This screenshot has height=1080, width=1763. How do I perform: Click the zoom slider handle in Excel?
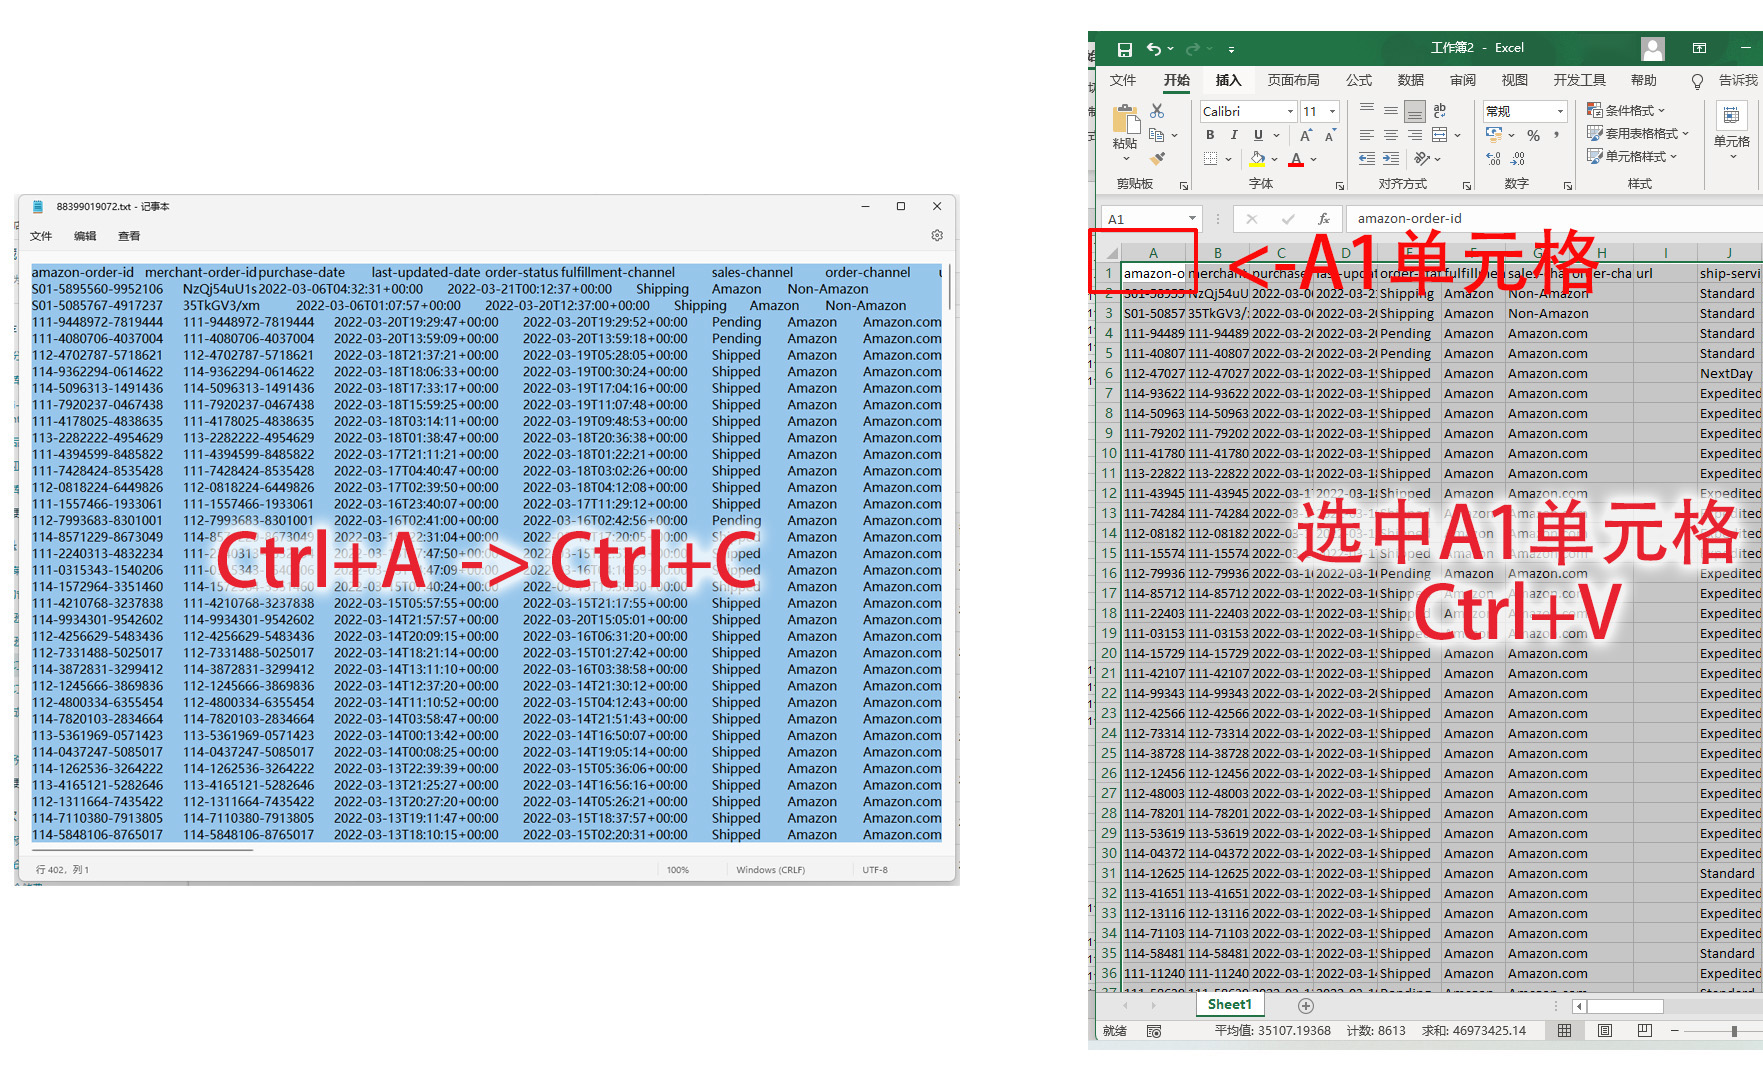tap(1733, 1031)
